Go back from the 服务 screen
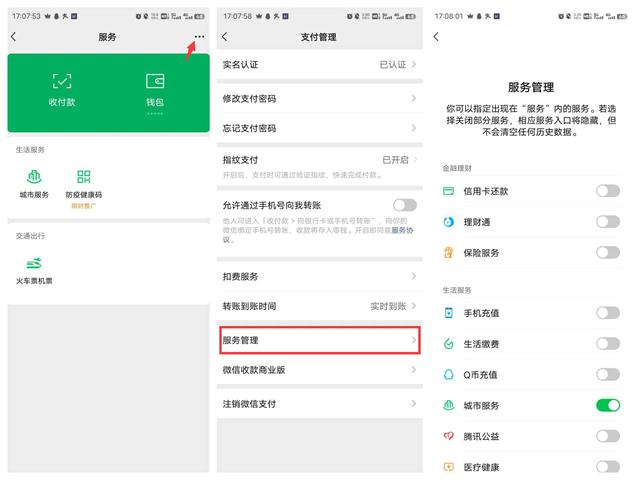The image size is (640, 480). [13, 37]
